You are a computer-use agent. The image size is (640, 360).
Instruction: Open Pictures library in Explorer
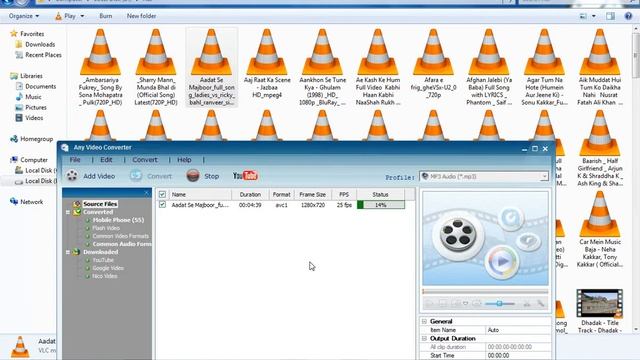[x=36, y=107]
